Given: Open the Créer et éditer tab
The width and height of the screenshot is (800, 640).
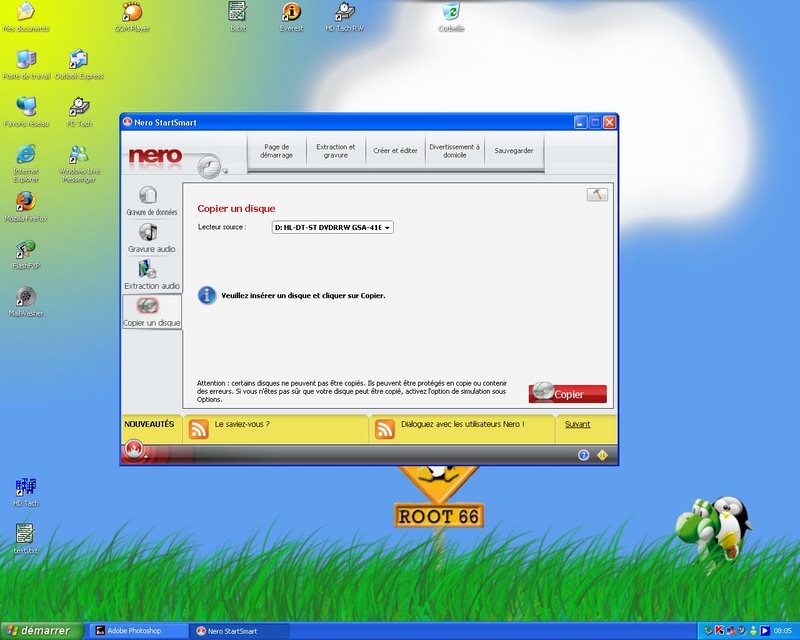Looking at the screenshot, I should point(395,151).
